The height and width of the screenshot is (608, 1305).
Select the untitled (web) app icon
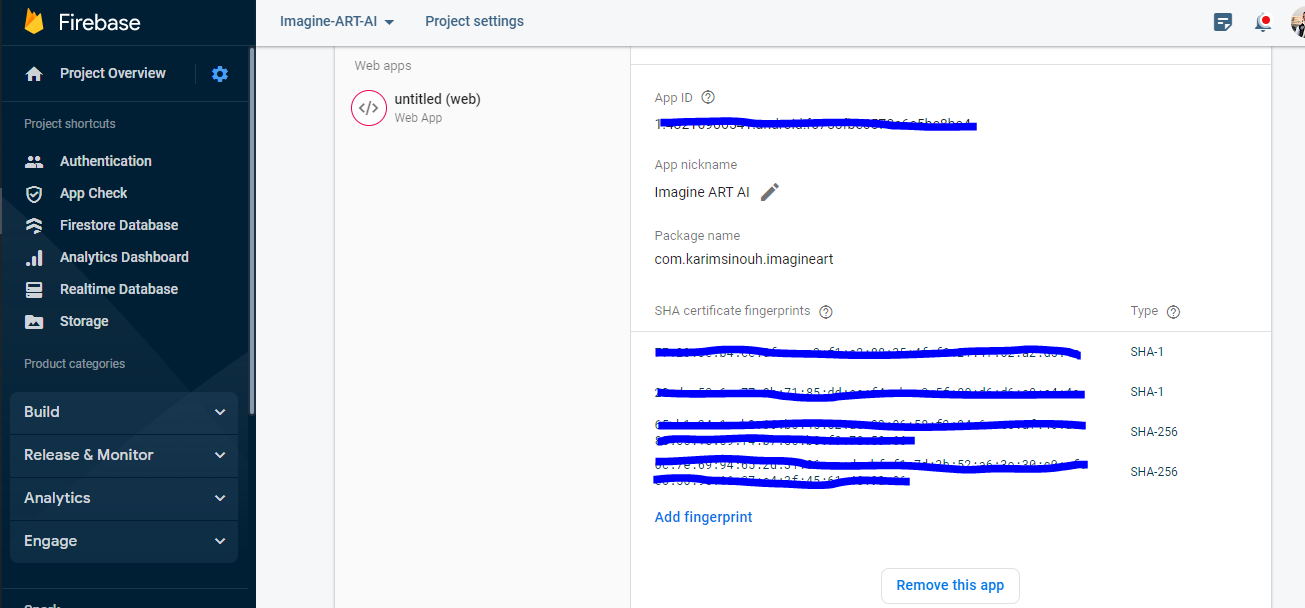pos(369,108)
